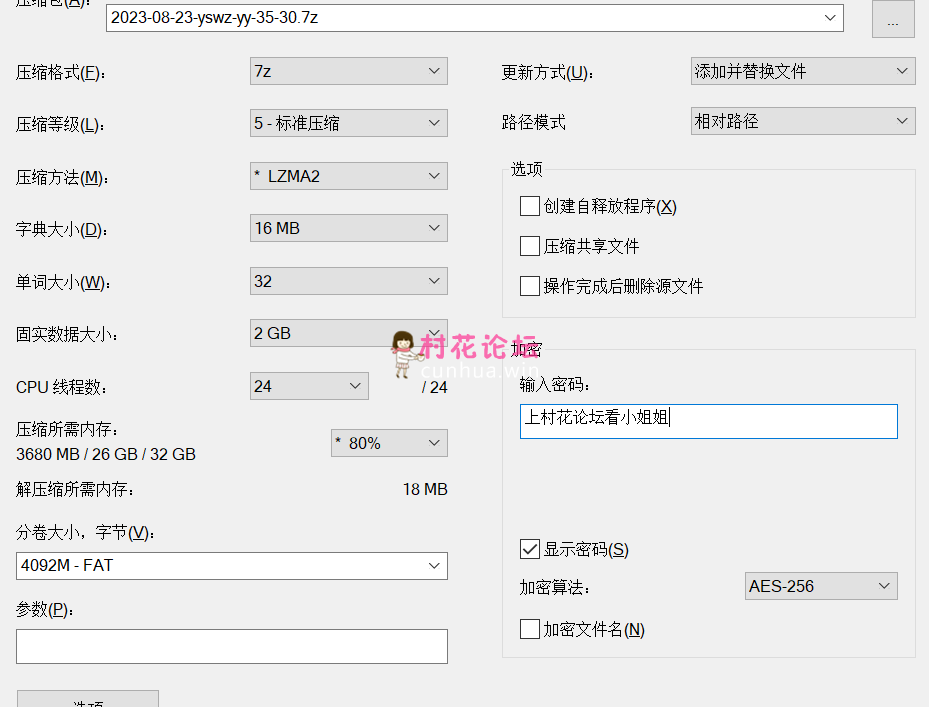Click the parameters text field
Viewport: 929px width, 707px height.
(232, 647)
